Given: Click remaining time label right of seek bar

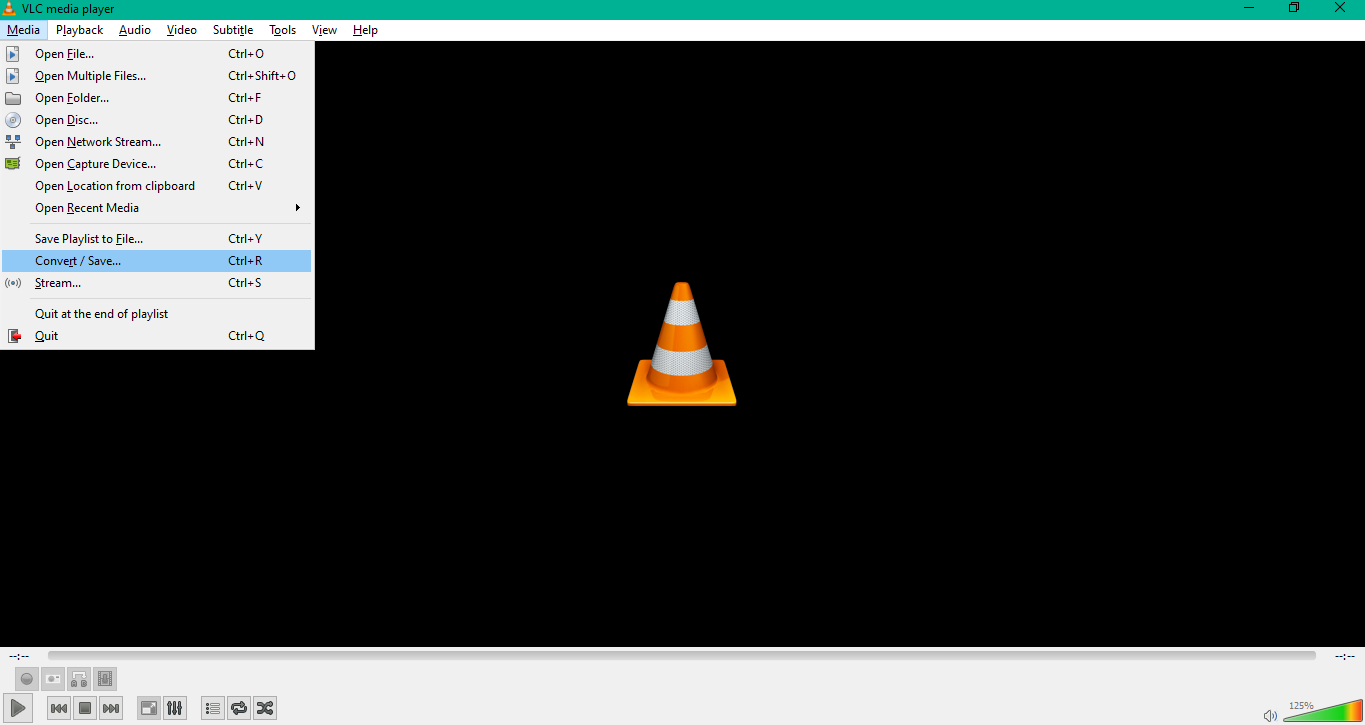Looking at the screenshot, I should 1345,656.
